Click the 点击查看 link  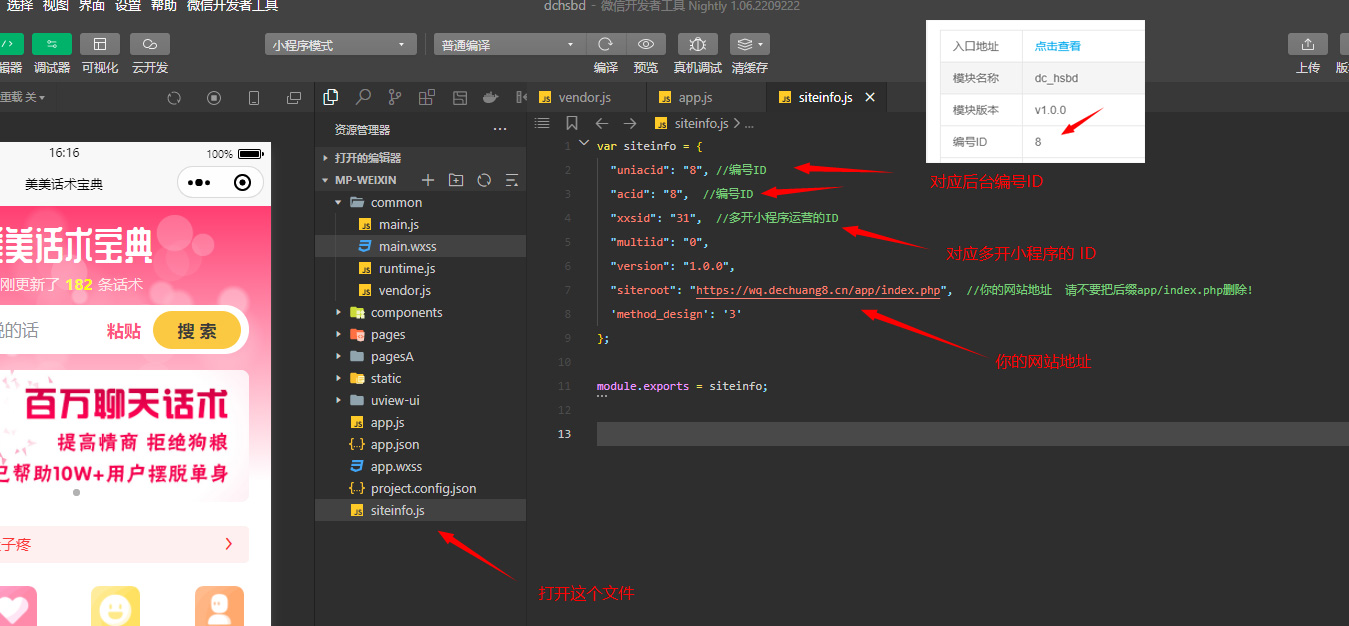click(1057, 46)
